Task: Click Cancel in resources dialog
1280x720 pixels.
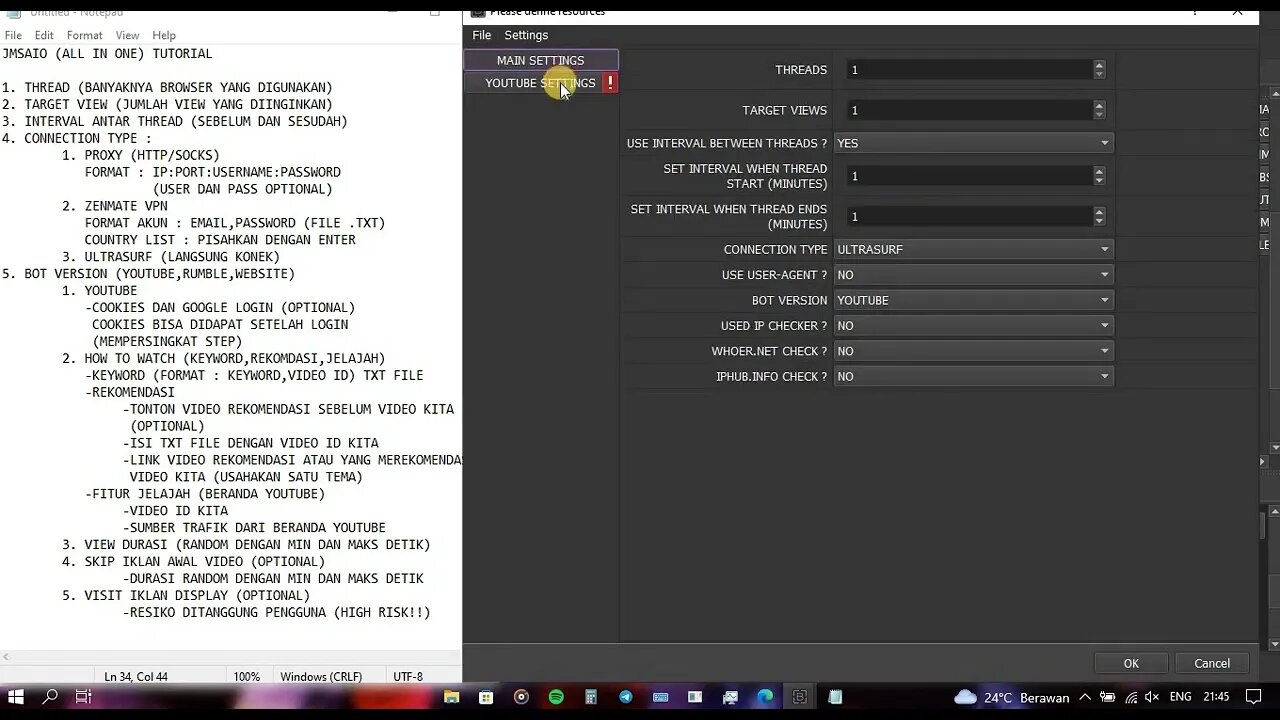Action: [1212, 663]
